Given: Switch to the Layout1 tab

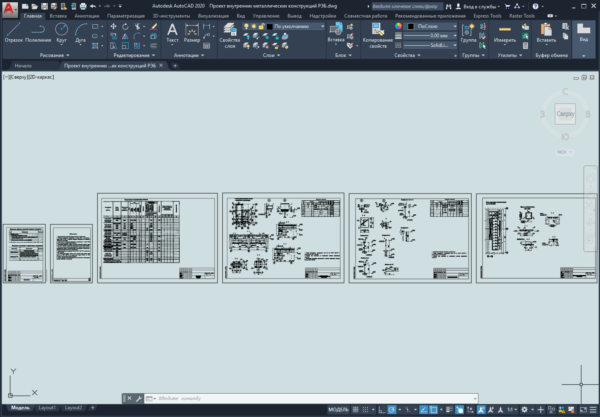Looking at the screenshot, I should [47, 408].
